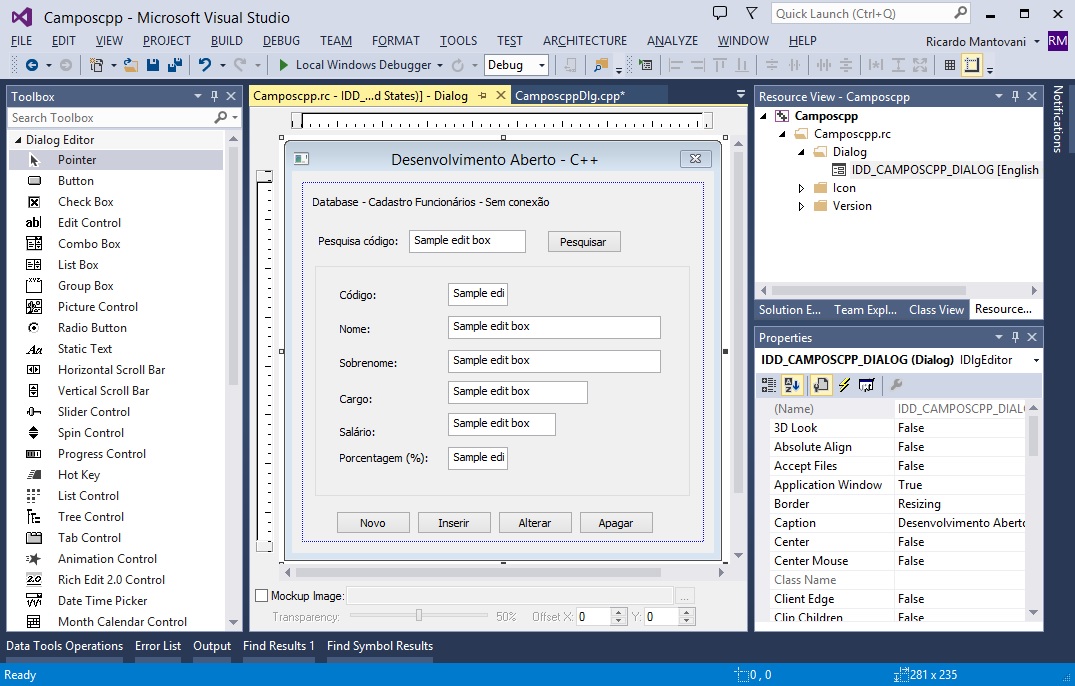1075x686 pixels.
Task: Open the BUILD menu
Action: 227,41
